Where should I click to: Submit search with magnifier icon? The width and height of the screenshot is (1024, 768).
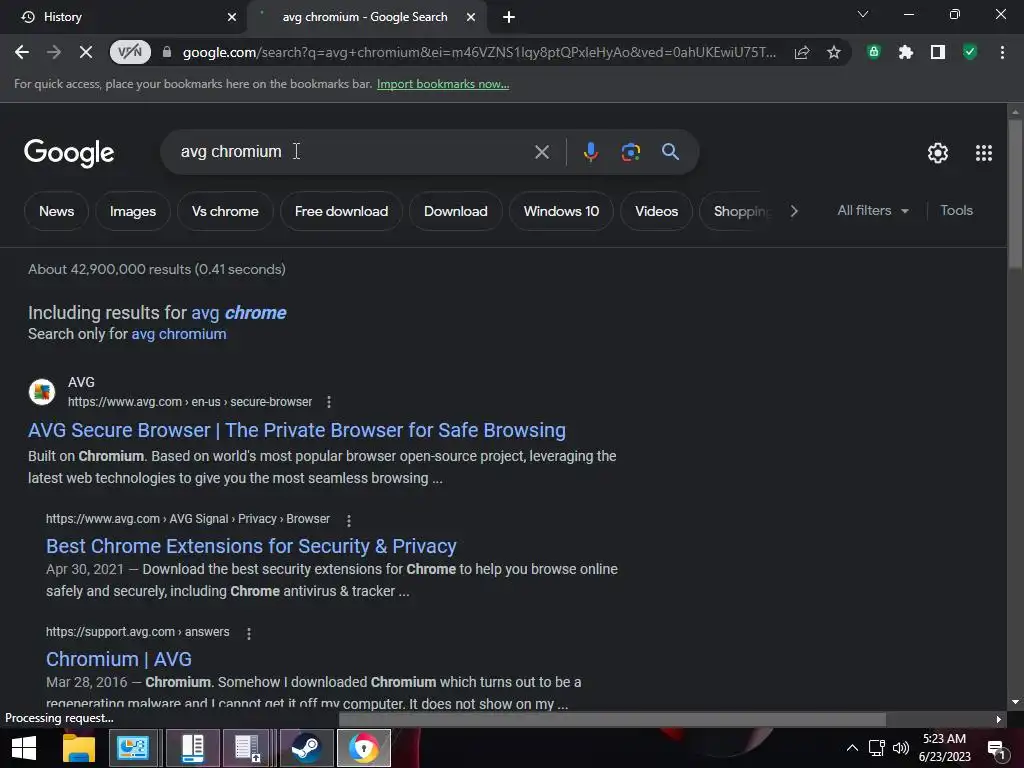(670, 152)
